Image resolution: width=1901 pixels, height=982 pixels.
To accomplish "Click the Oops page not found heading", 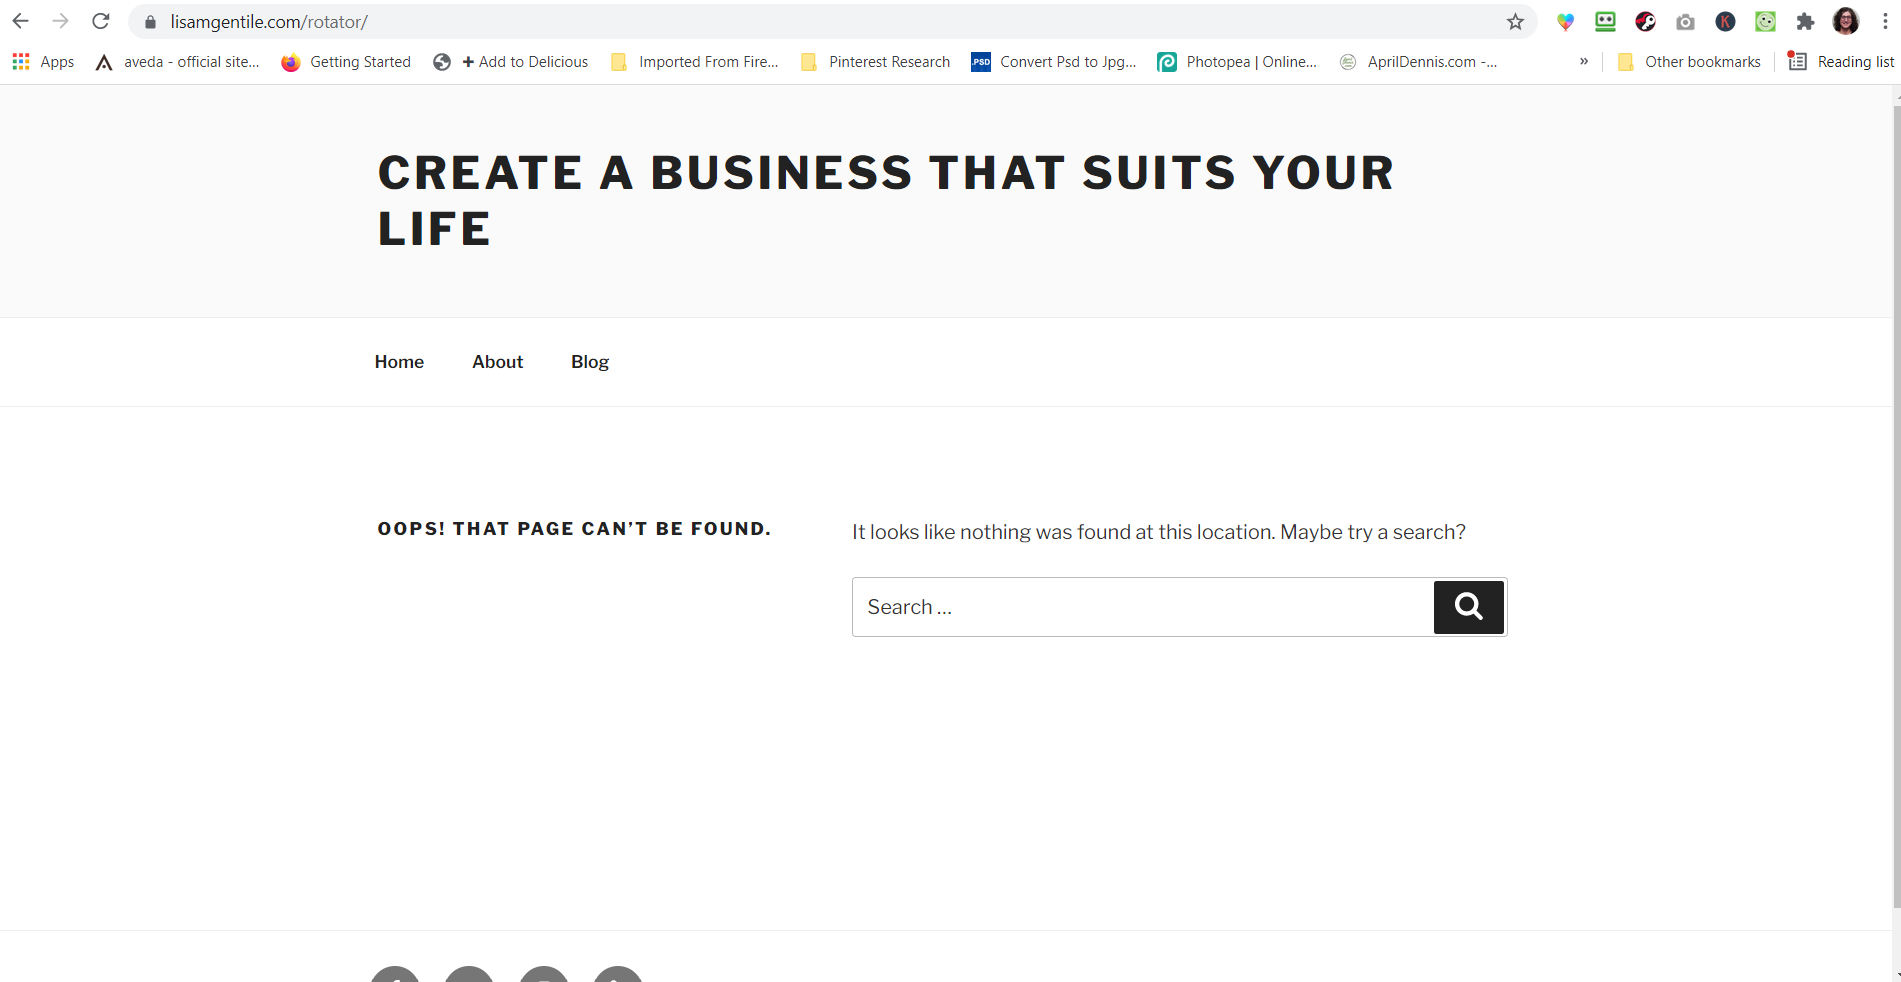I will click(x=575, y=529).
